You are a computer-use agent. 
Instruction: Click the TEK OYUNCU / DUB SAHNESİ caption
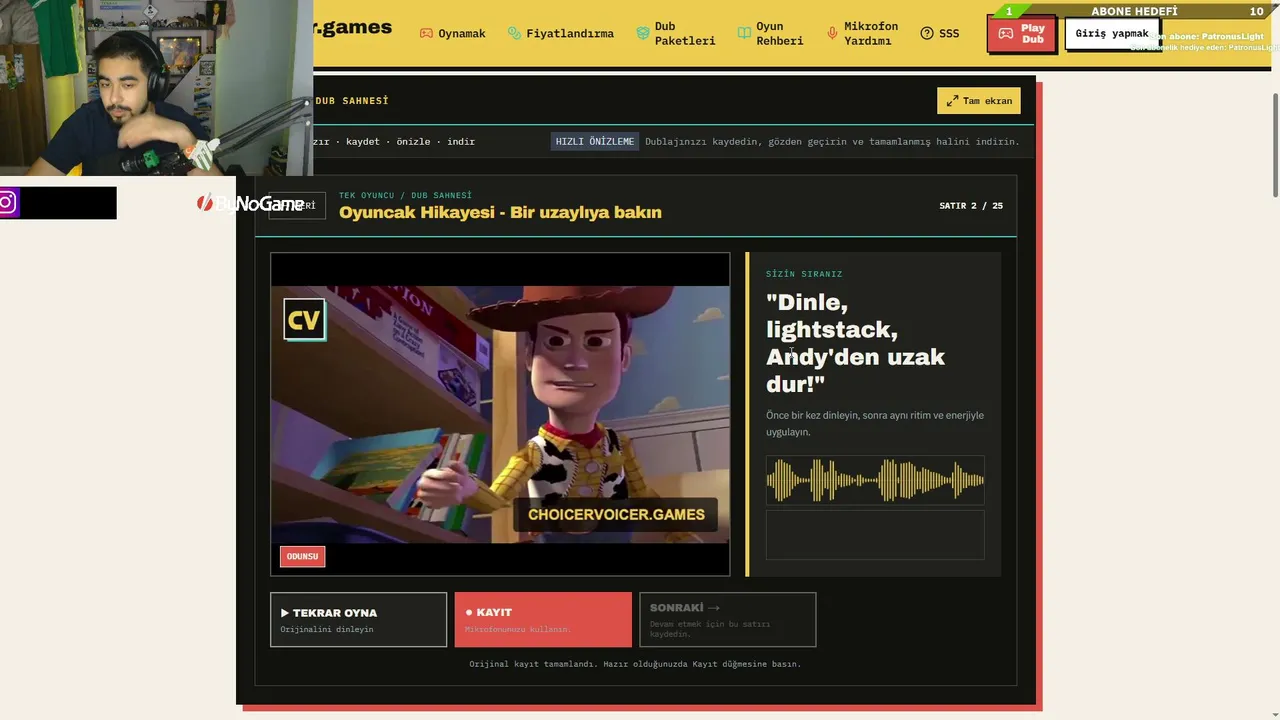[x=405, y=195]
